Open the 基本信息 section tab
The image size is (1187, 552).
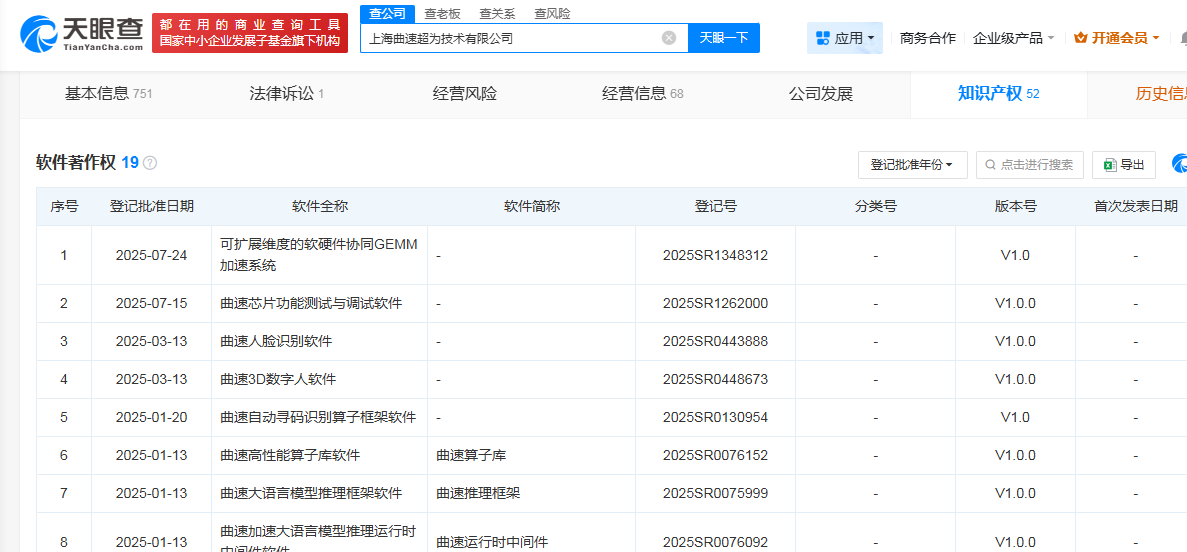coord(108,94)
